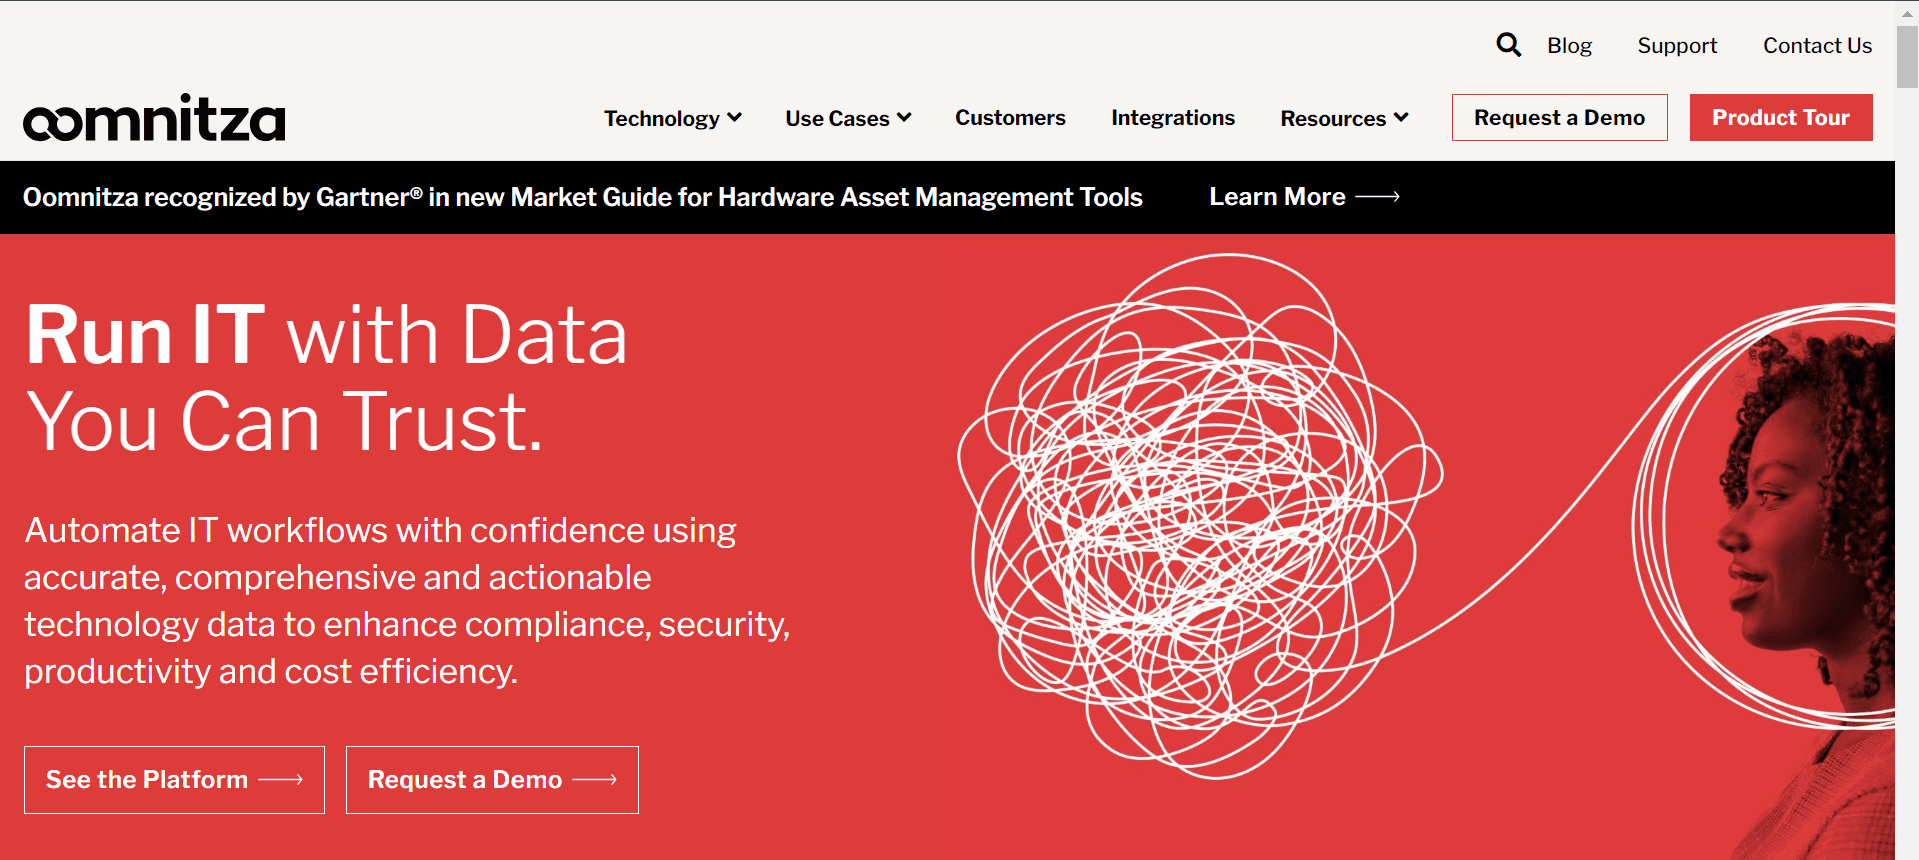This screenshot has height=860, width=1919.
Task: Click the scrollbar up arrow
Action: click(x=1907, y=12)
